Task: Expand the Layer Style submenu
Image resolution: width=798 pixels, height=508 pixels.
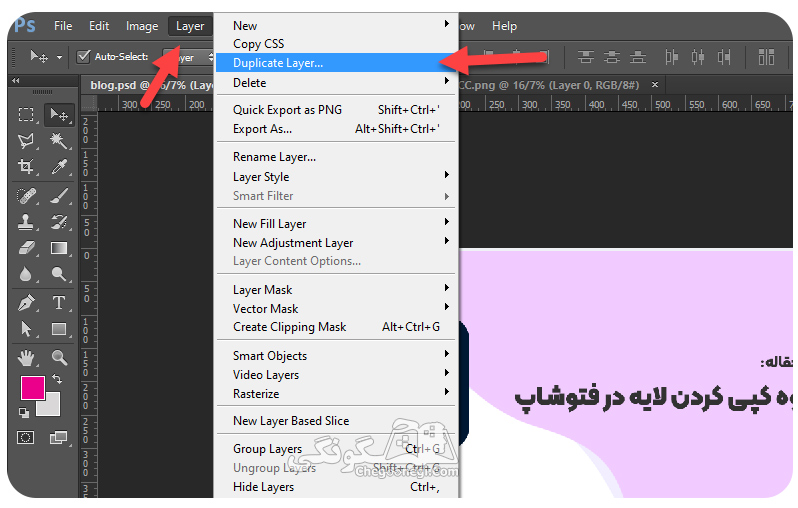Action: [446, 175]
